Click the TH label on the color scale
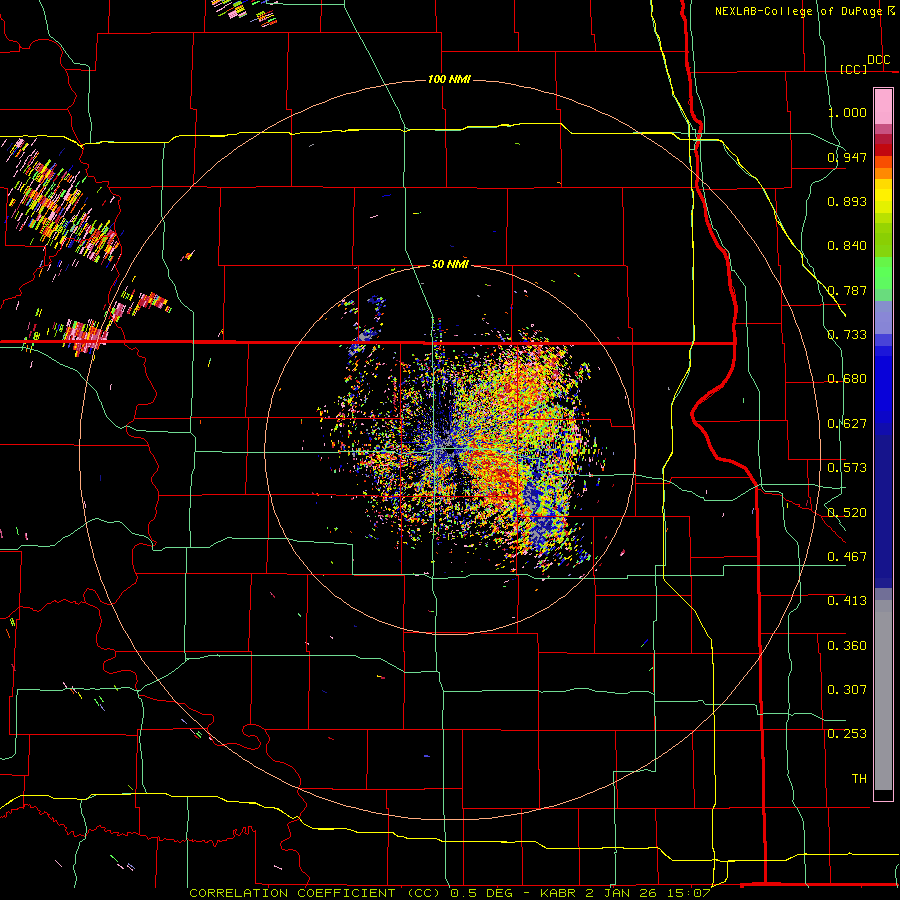Screen dimensions: 900x900 (x=859, y=779)
